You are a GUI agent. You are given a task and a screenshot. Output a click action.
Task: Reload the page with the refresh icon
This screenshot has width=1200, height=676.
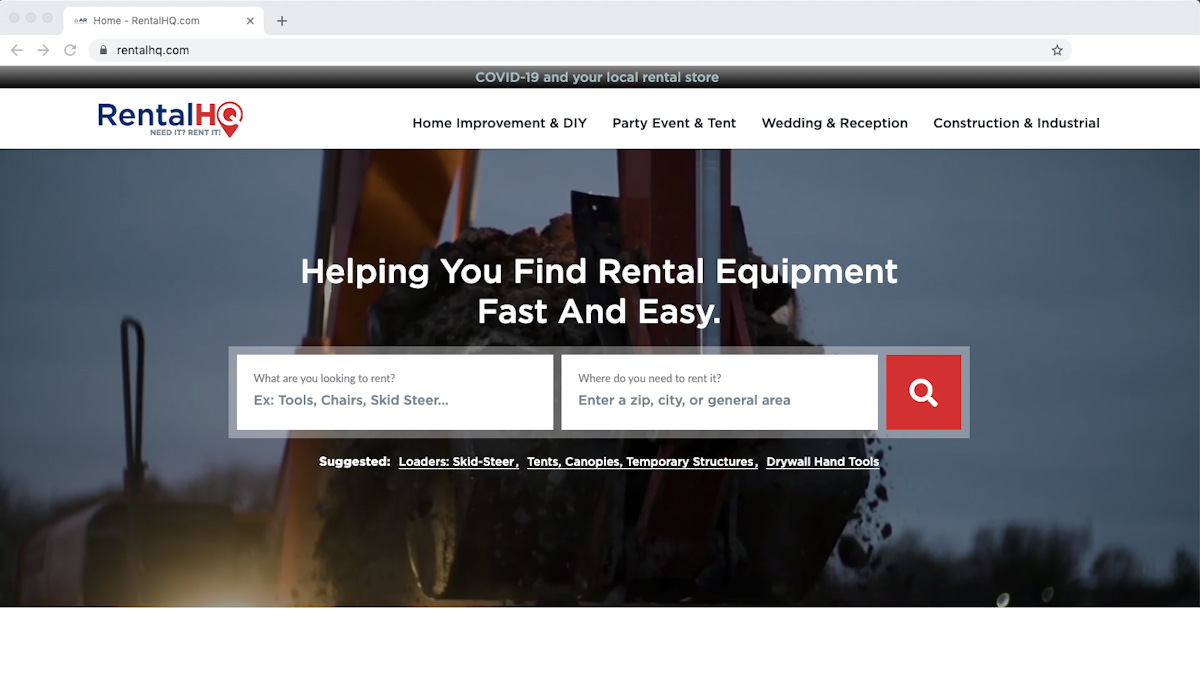tap(68, 50)
